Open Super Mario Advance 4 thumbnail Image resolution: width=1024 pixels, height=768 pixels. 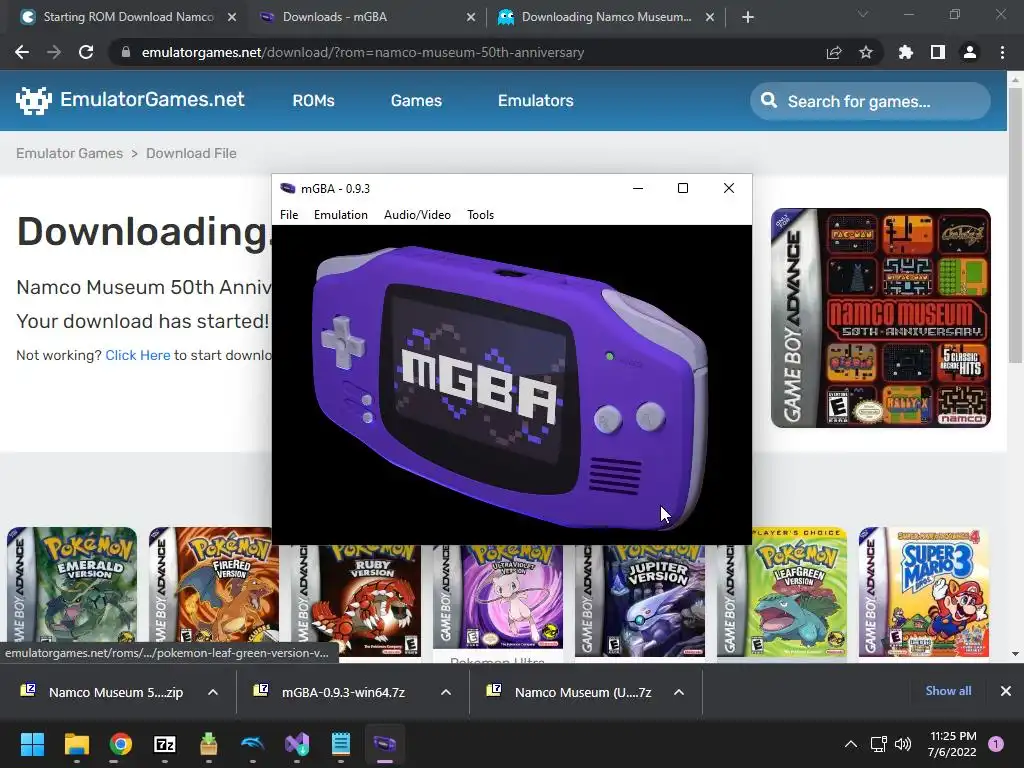coord(924,592)
